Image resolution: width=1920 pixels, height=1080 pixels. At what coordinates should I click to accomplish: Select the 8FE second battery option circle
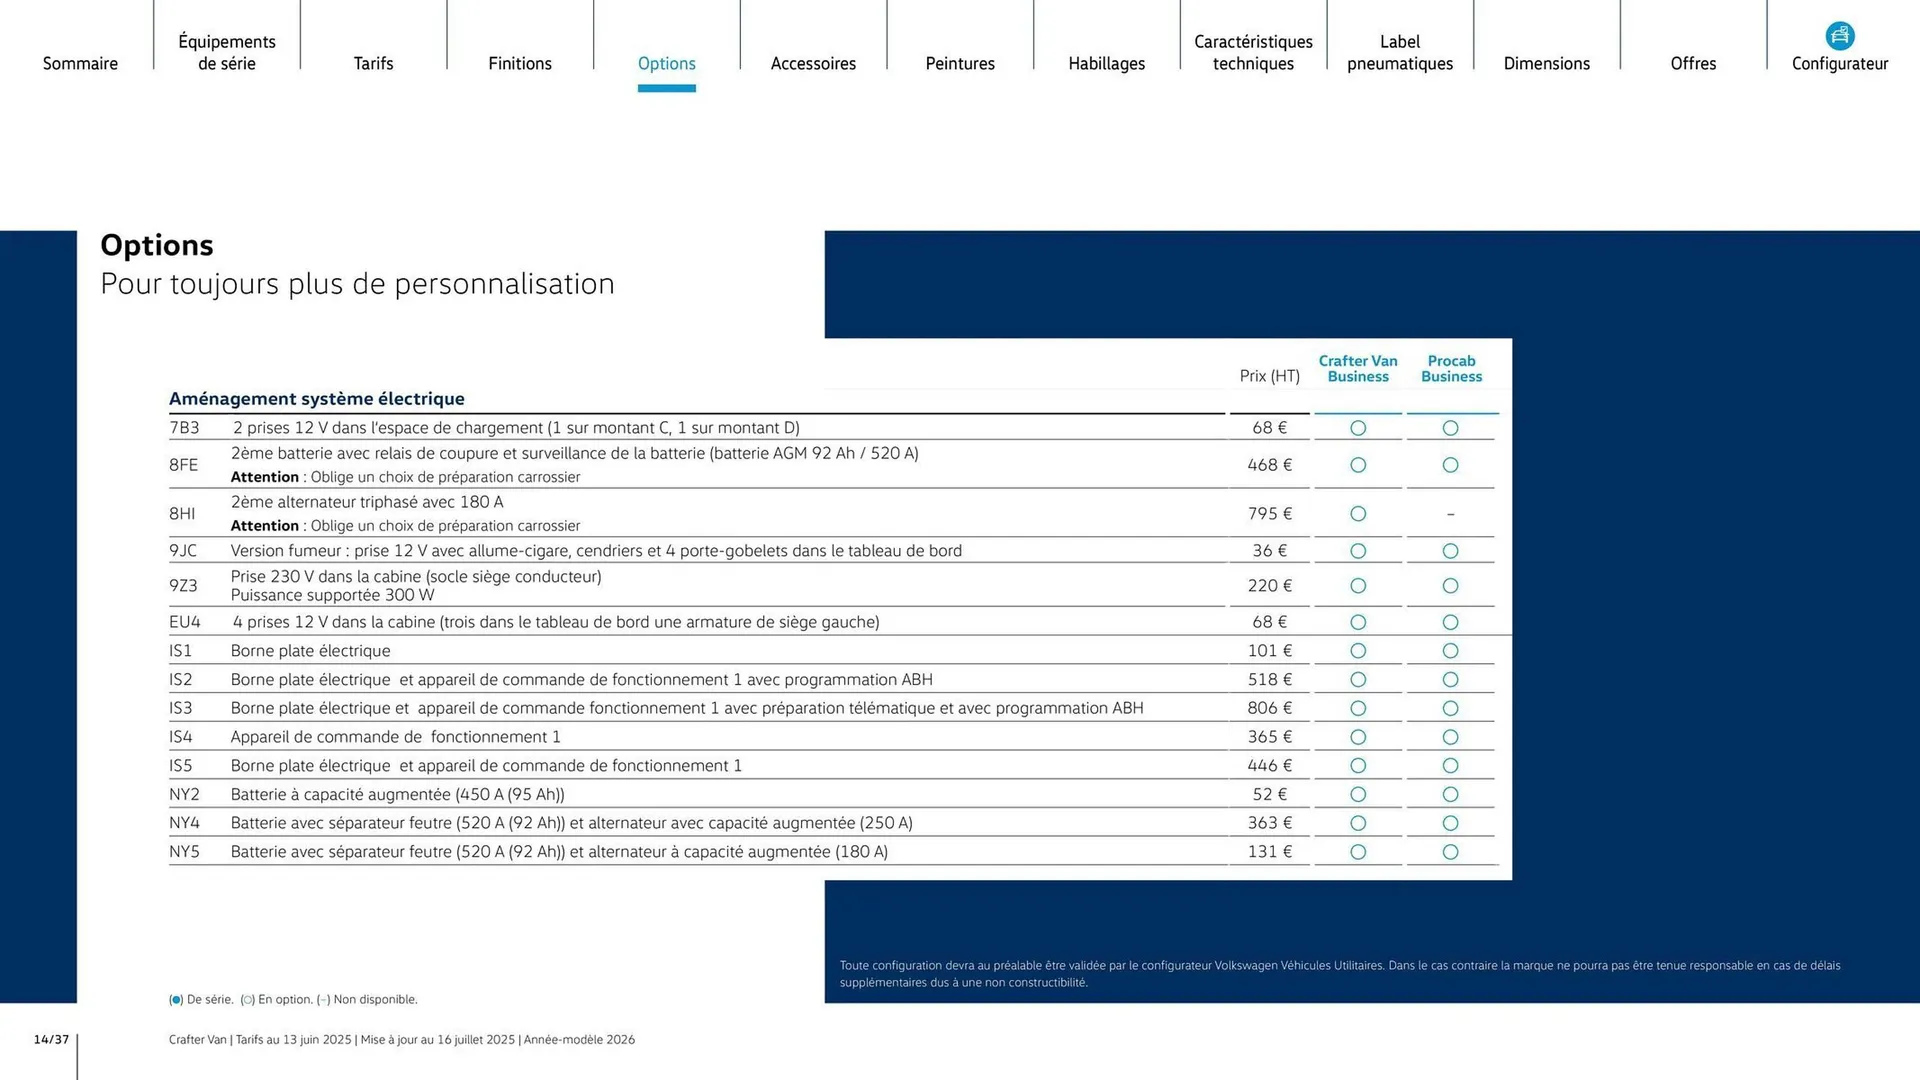coord(1358,465)
